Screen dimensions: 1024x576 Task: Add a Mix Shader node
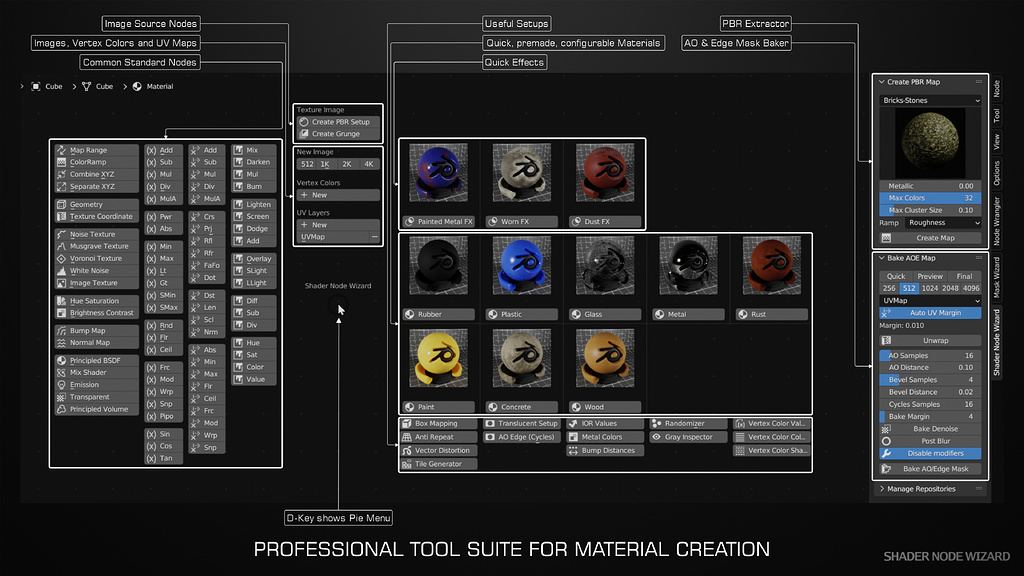click(x=97, y=372)
